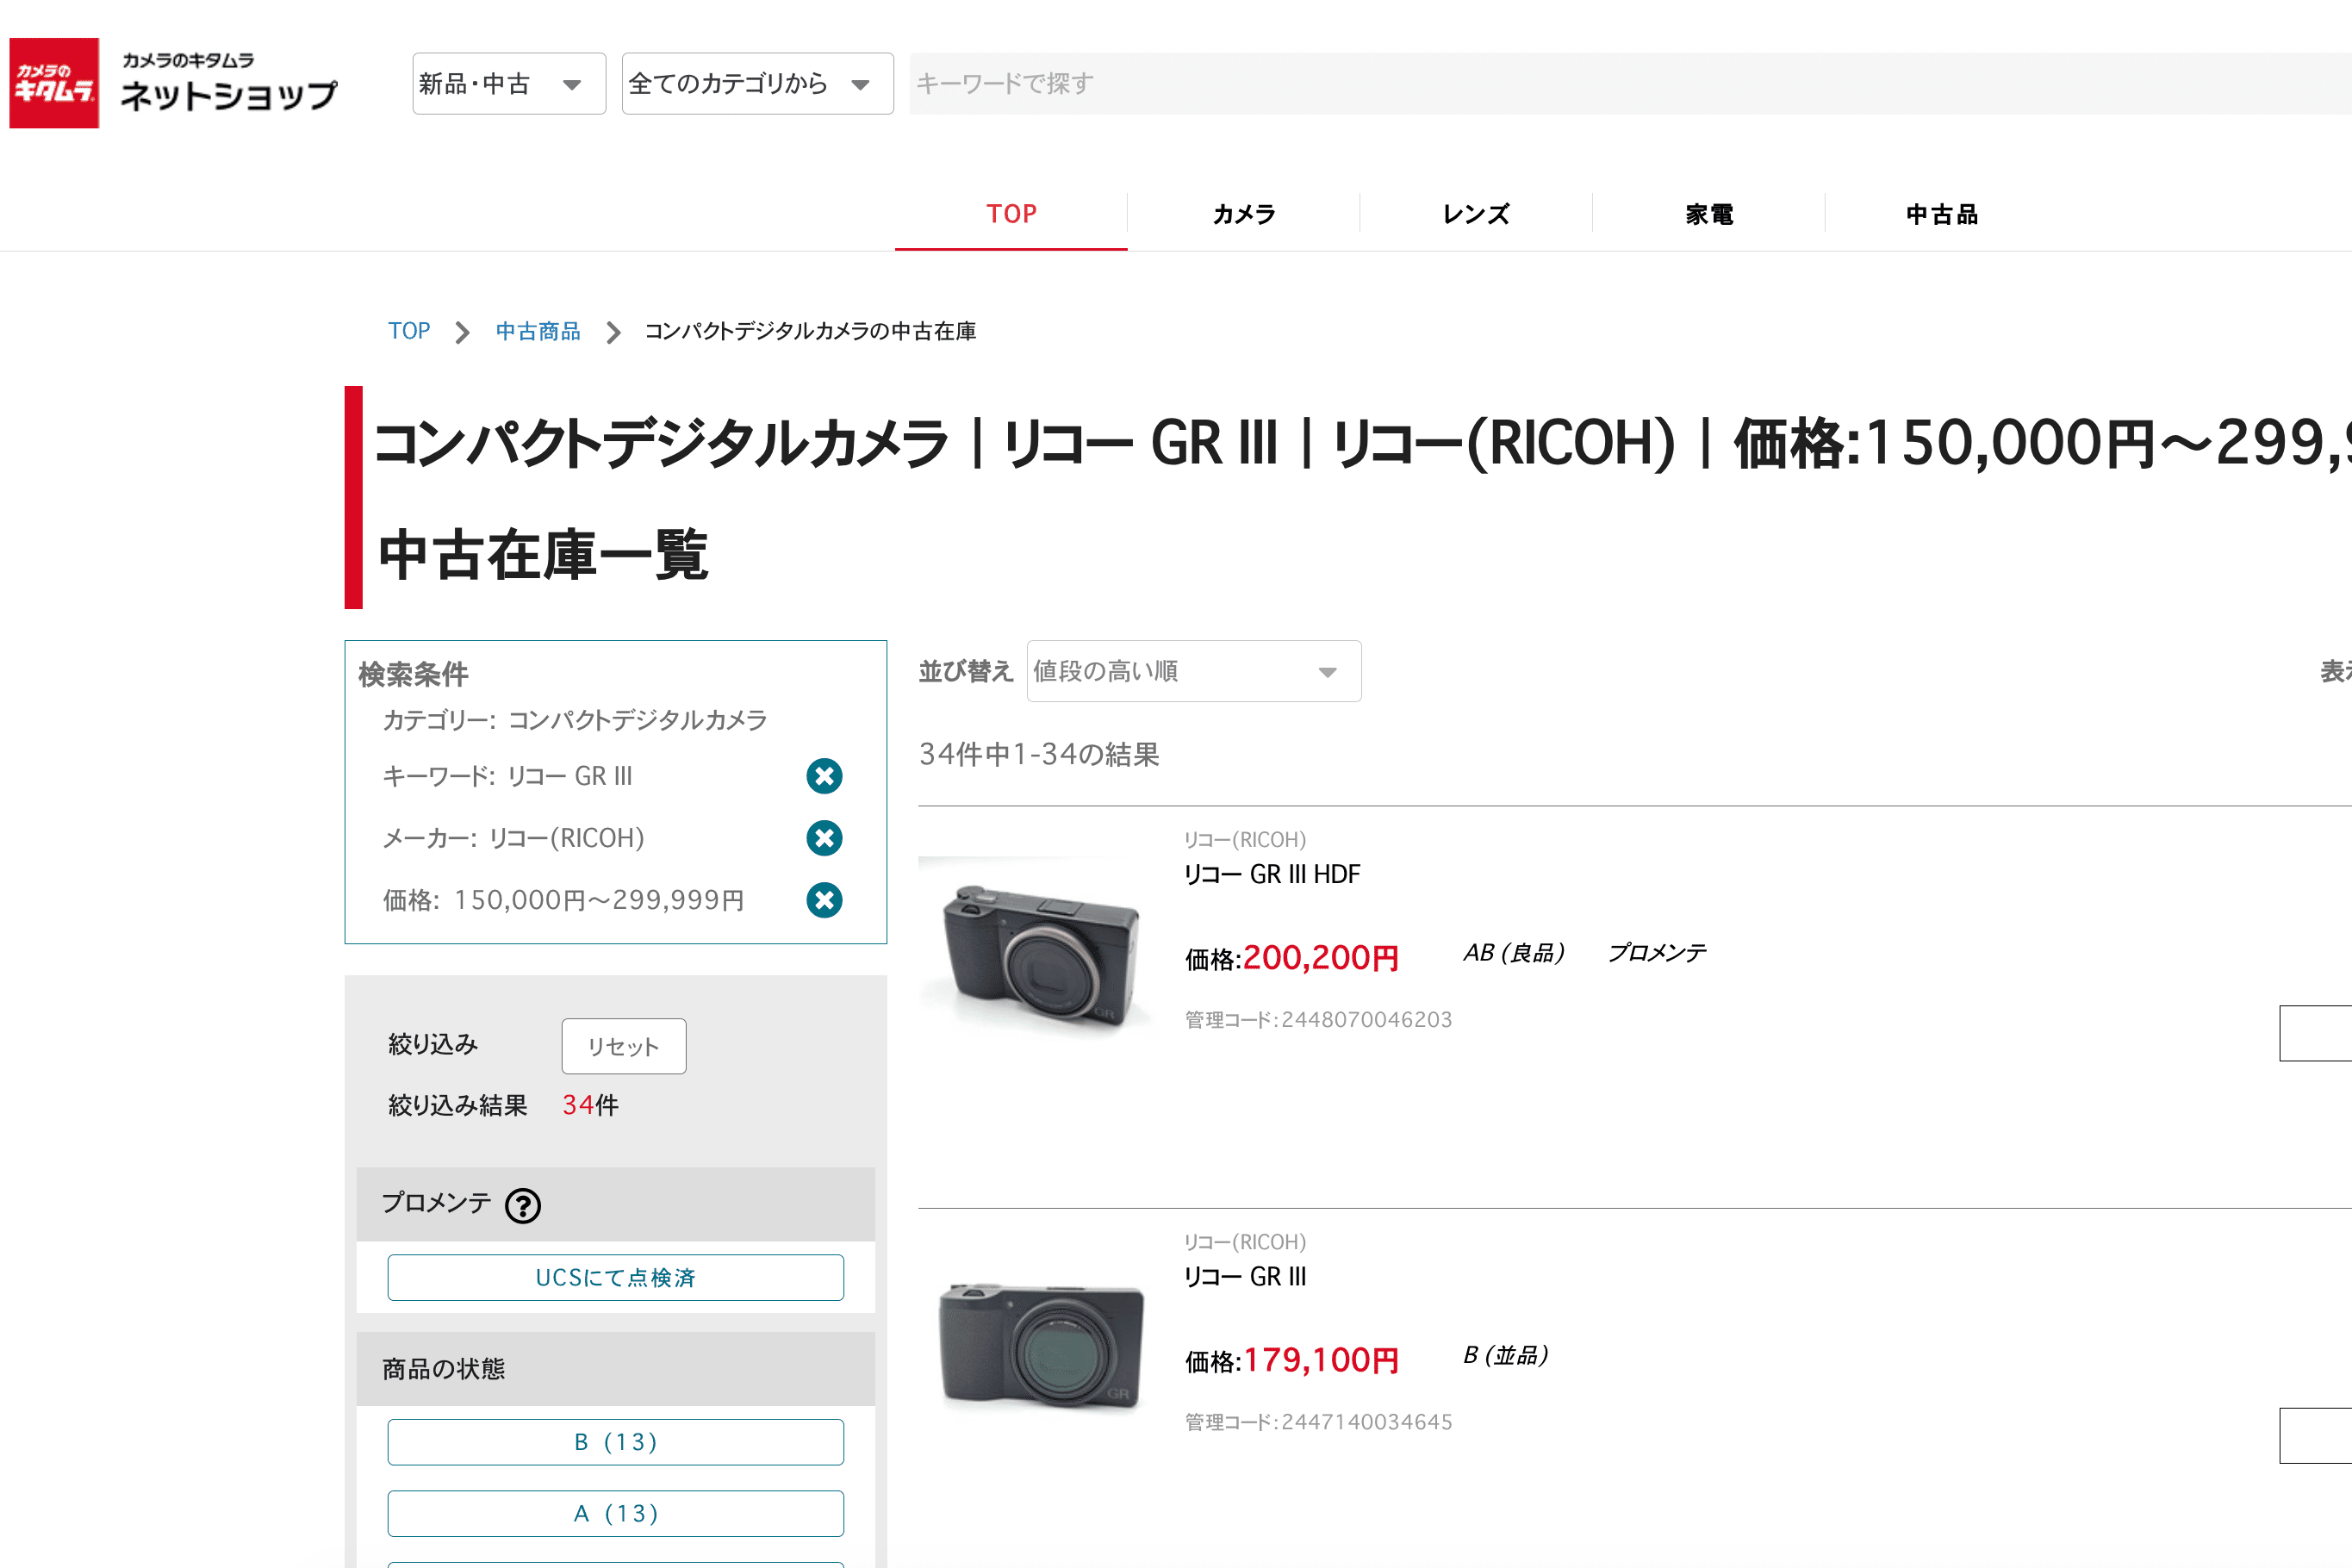This screenshot has width=2352, height=1568.
Task: Remove the 価格 150,000円〜299,999円 filter
Action: click(x=823, y=900)
